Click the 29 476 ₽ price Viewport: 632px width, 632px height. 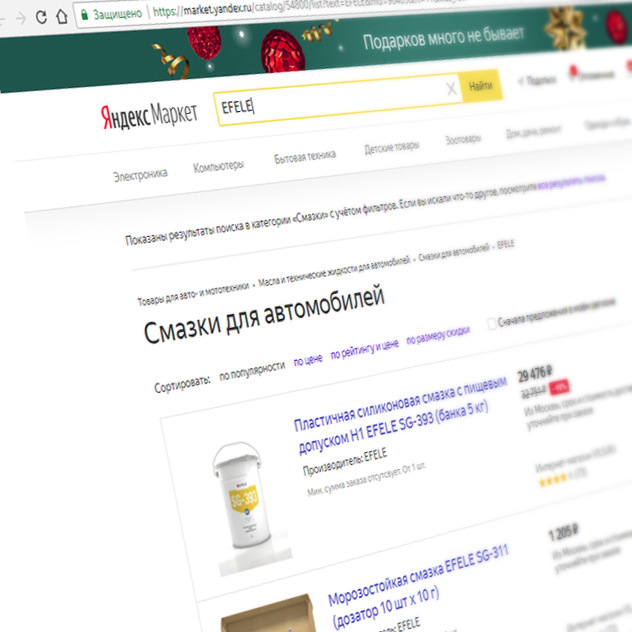[534, 374]
